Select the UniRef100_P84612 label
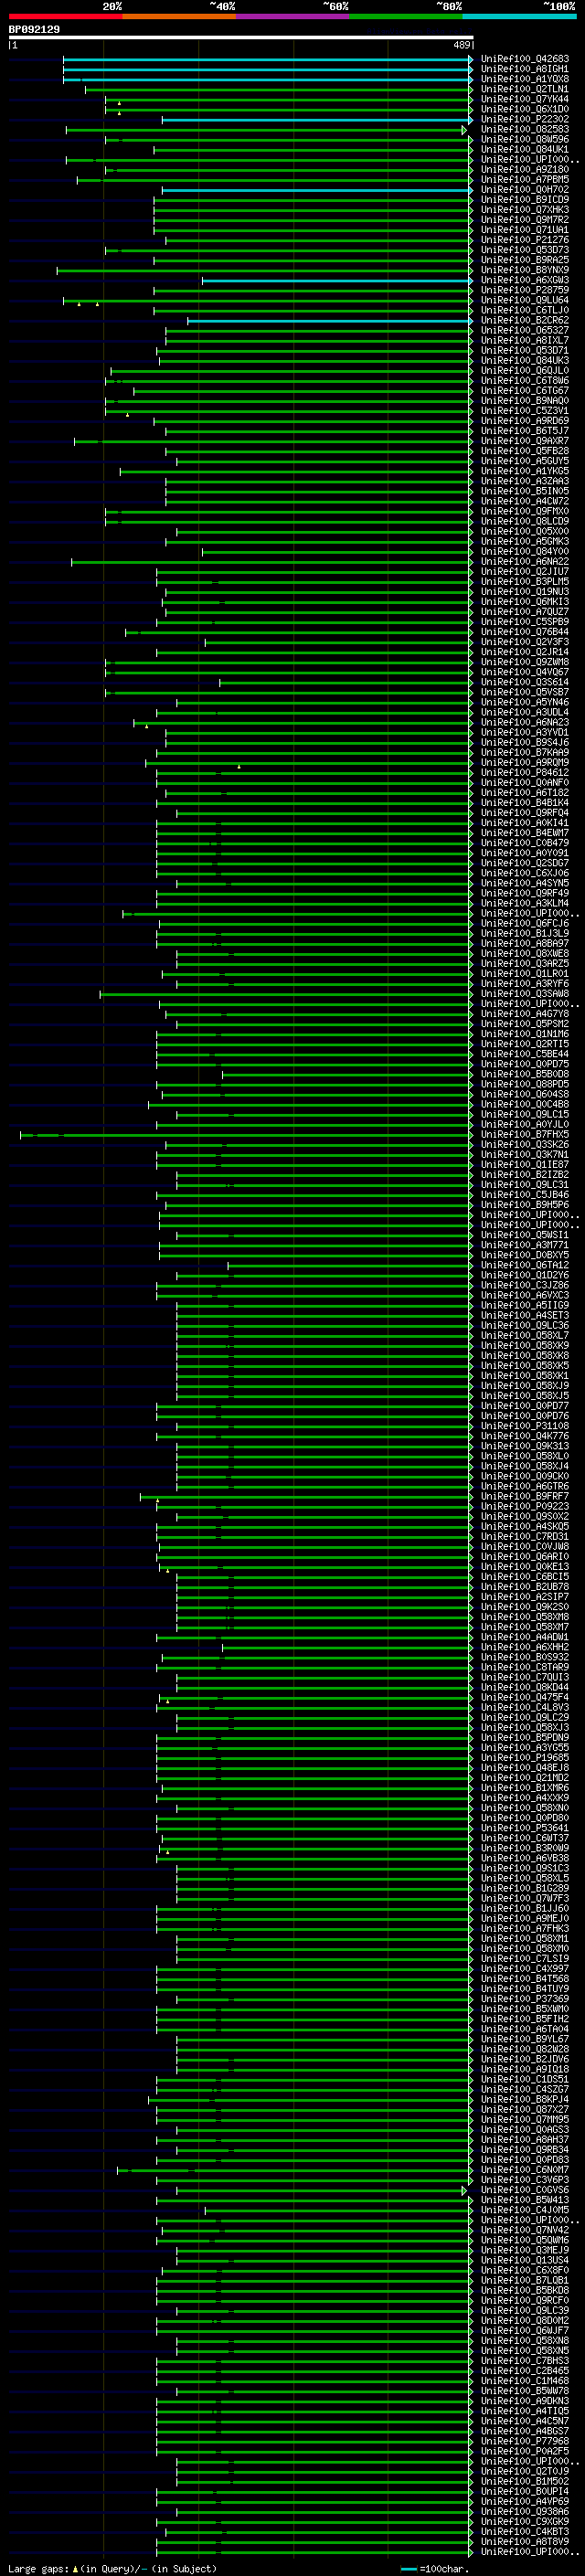 coord(524,773)
